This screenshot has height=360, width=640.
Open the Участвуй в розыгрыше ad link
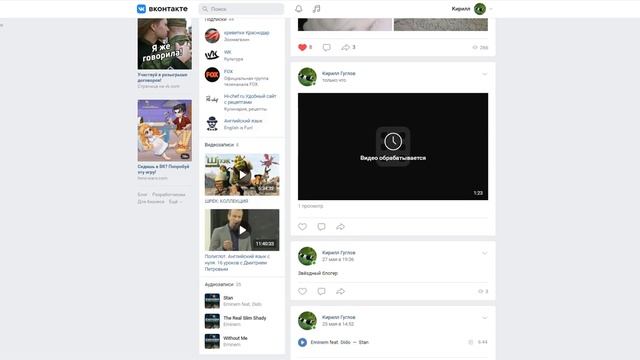pyautogui.click(x=162, y=78)
